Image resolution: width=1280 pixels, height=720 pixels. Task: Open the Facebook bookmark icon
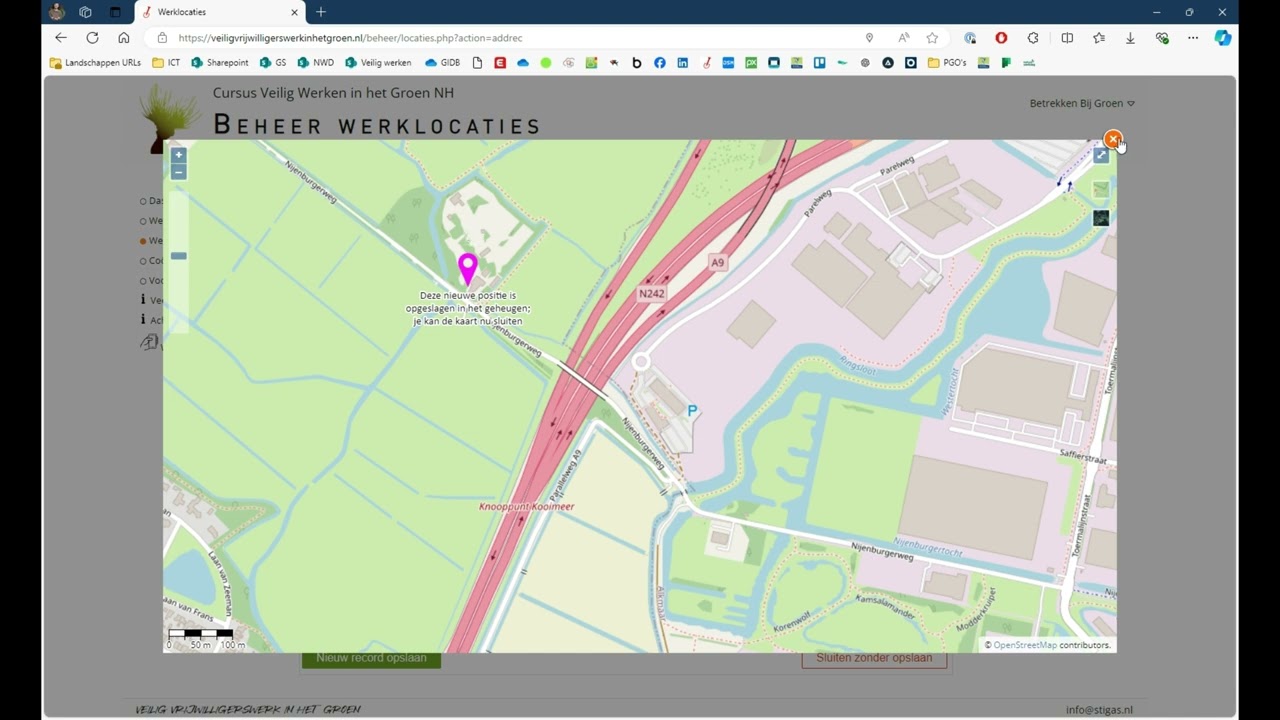660,63
